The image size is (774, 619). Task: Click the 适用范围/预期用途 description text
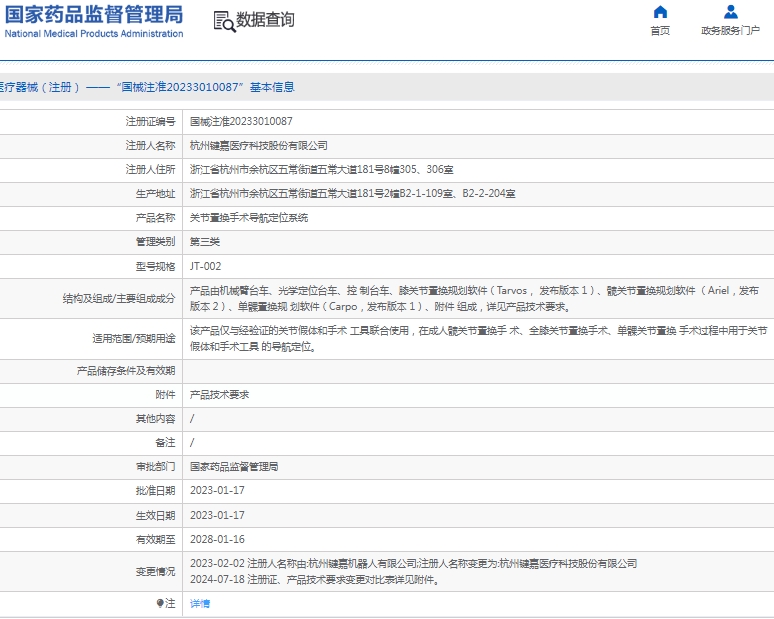[x=478, y=339]
